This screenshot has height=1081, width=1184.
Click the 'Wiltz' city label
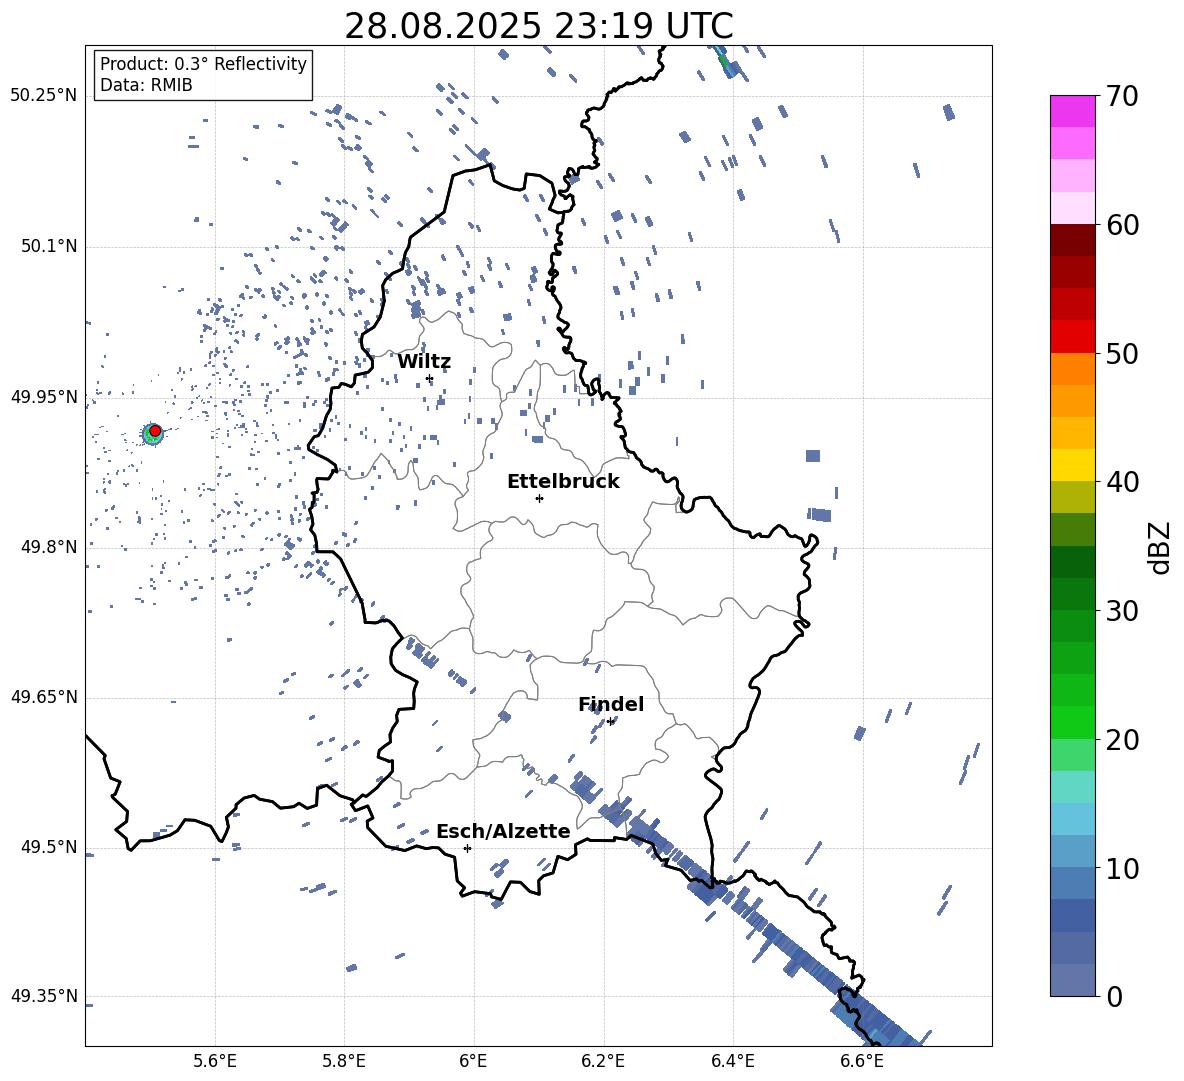(x=424, y=362)
